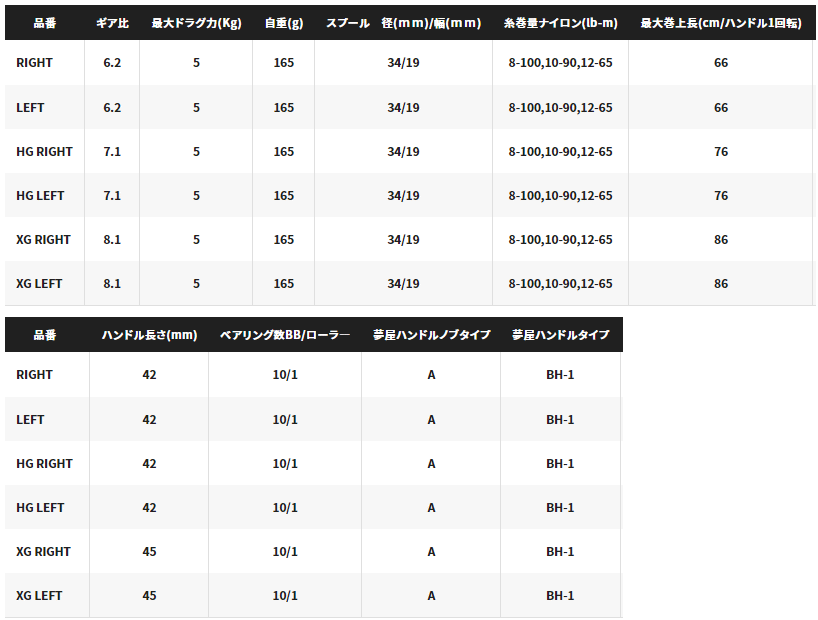Click retrieve length 76 in HG RIGHT row
This screenshot has width=818, height=620.
721,151
